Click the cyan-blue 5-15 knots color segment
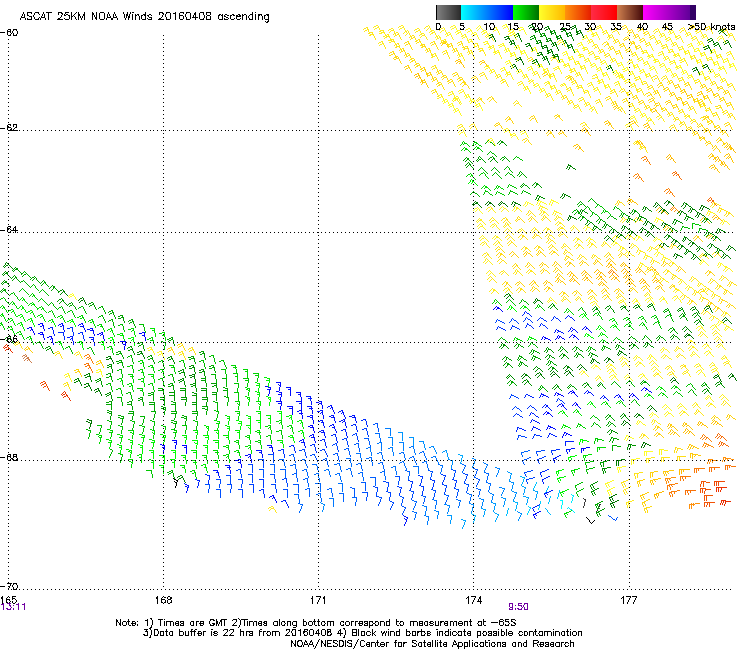 (x=487, y=12)
